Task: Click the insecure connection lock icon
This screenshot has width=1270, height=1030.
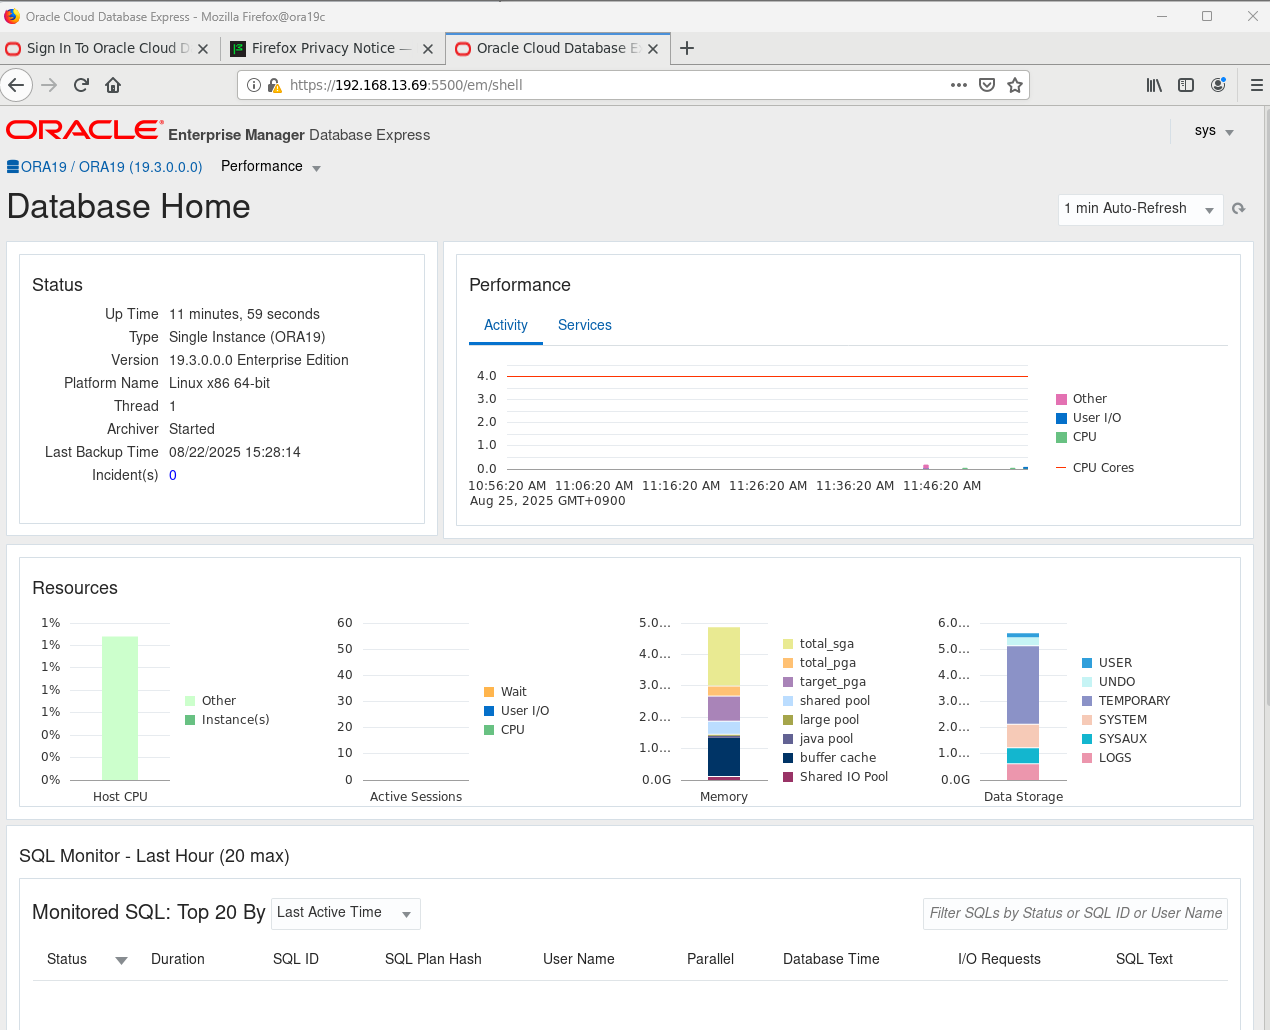Action: click(x=274, y=85)
